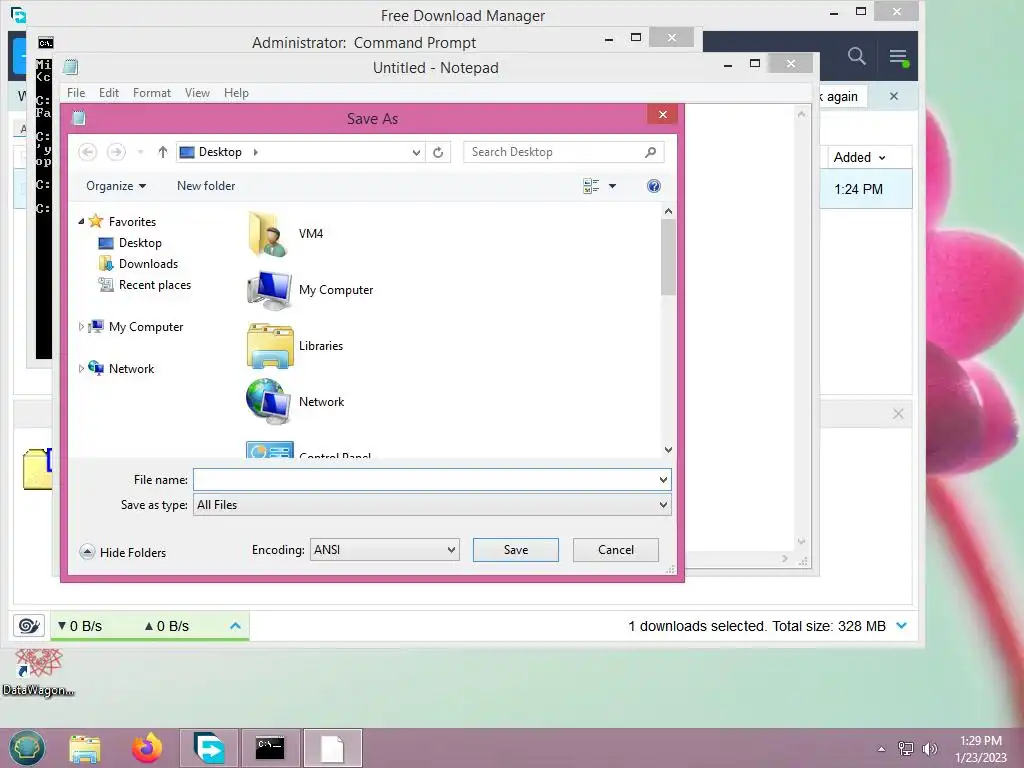Click New folder in the toolbar
The height and width of the screenshot is (768, 1024).
(x=206, y=186)
